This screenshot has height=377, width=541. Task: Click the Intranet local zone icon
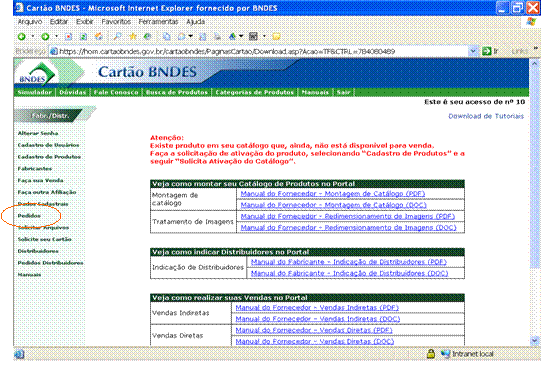coord(446,354)
